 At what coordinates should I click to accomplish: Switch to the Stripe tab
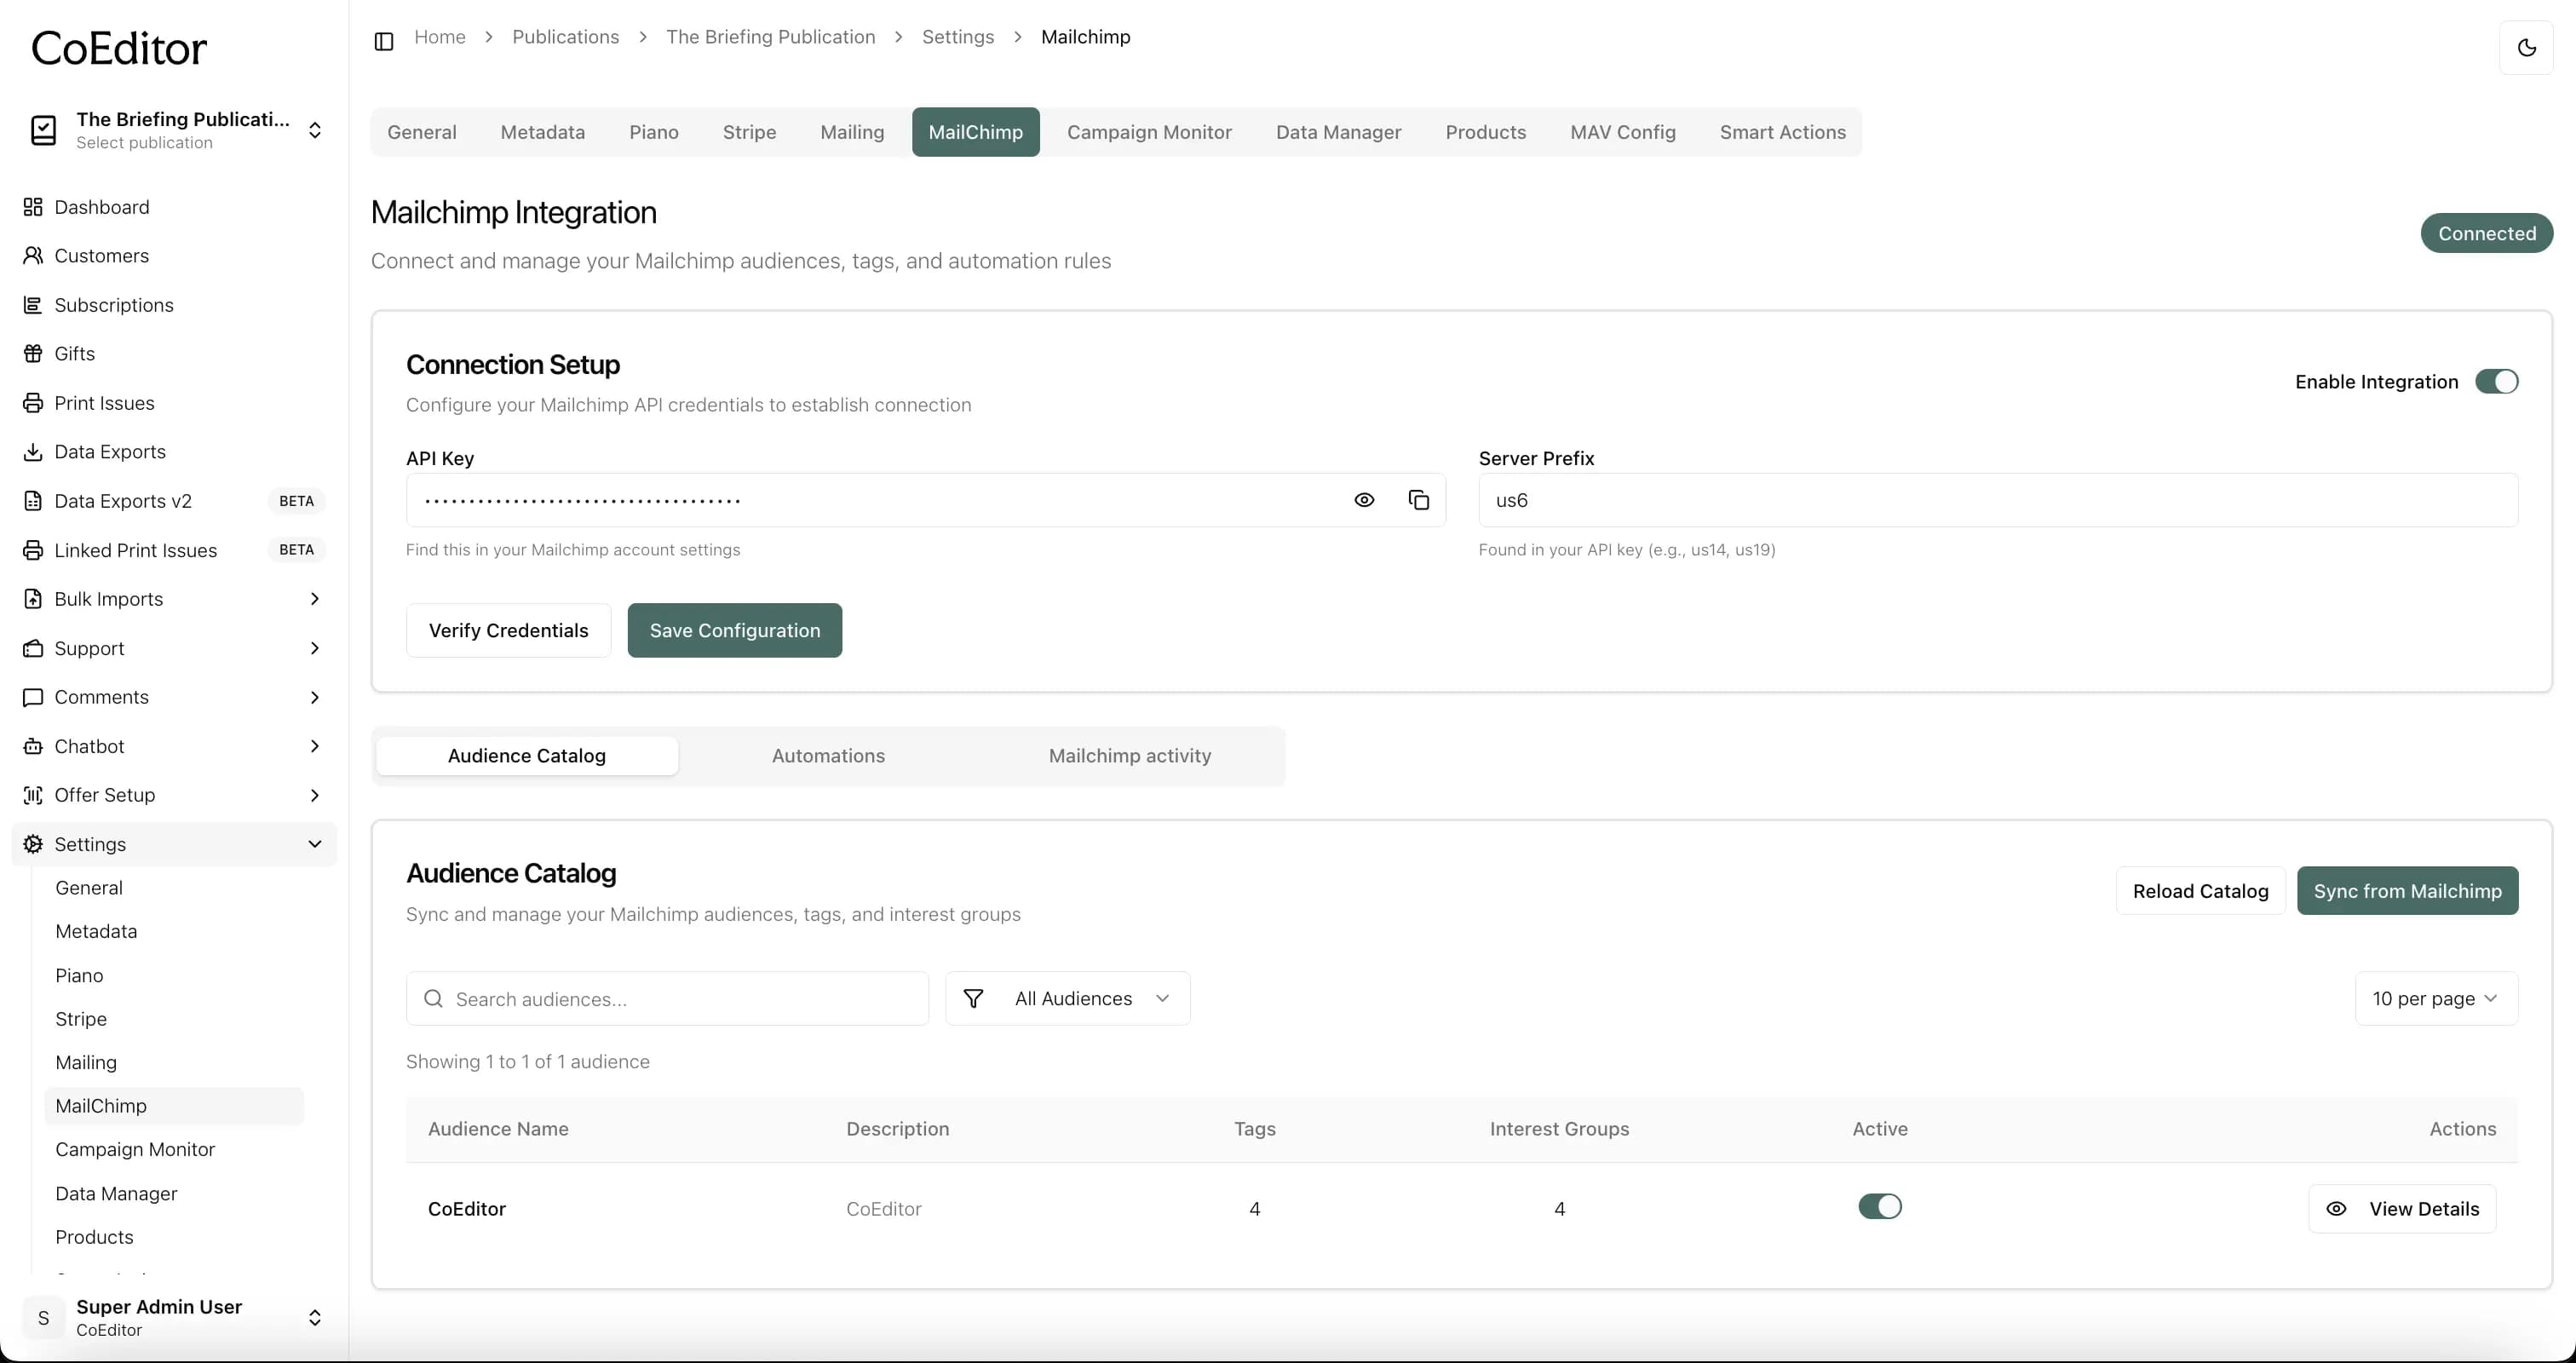[749, 132]
